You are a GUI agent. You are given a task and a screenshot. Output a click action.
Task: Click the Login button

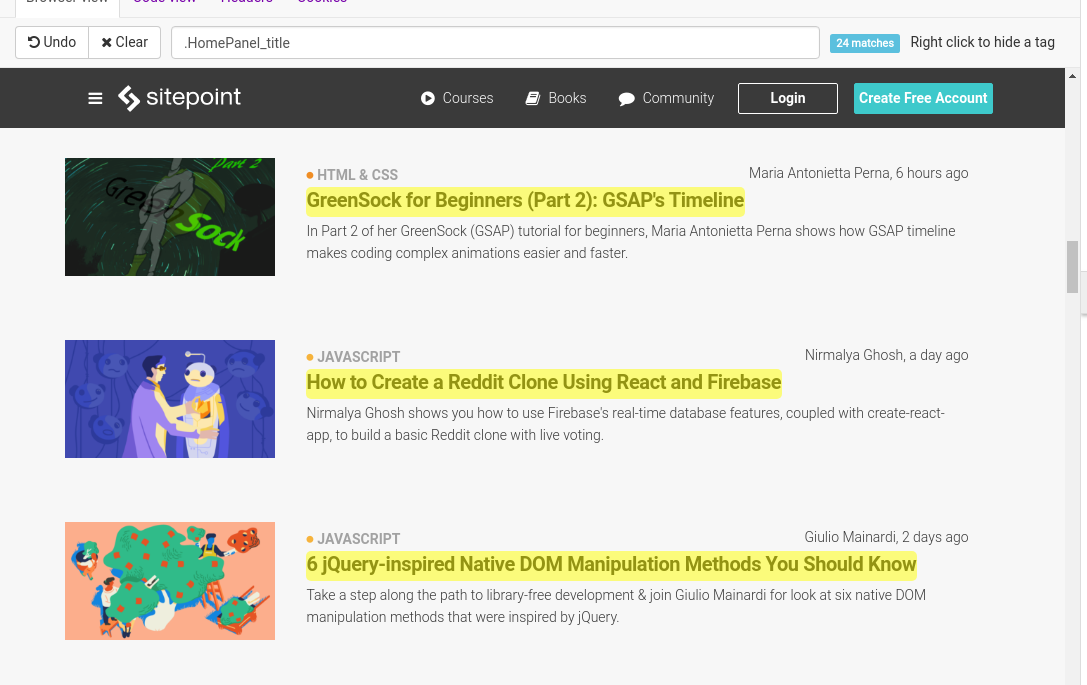point(788,98)
